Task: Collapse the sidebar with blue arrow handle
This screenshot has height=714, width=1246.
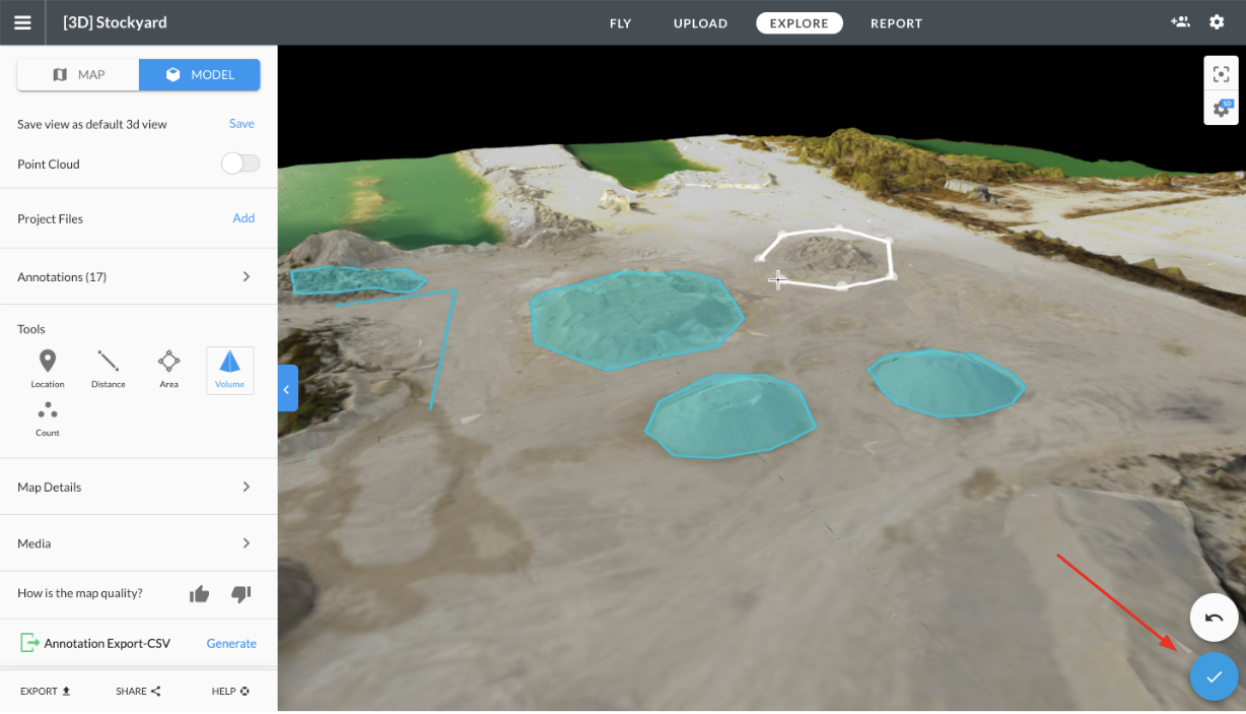Action: (287, 389)
